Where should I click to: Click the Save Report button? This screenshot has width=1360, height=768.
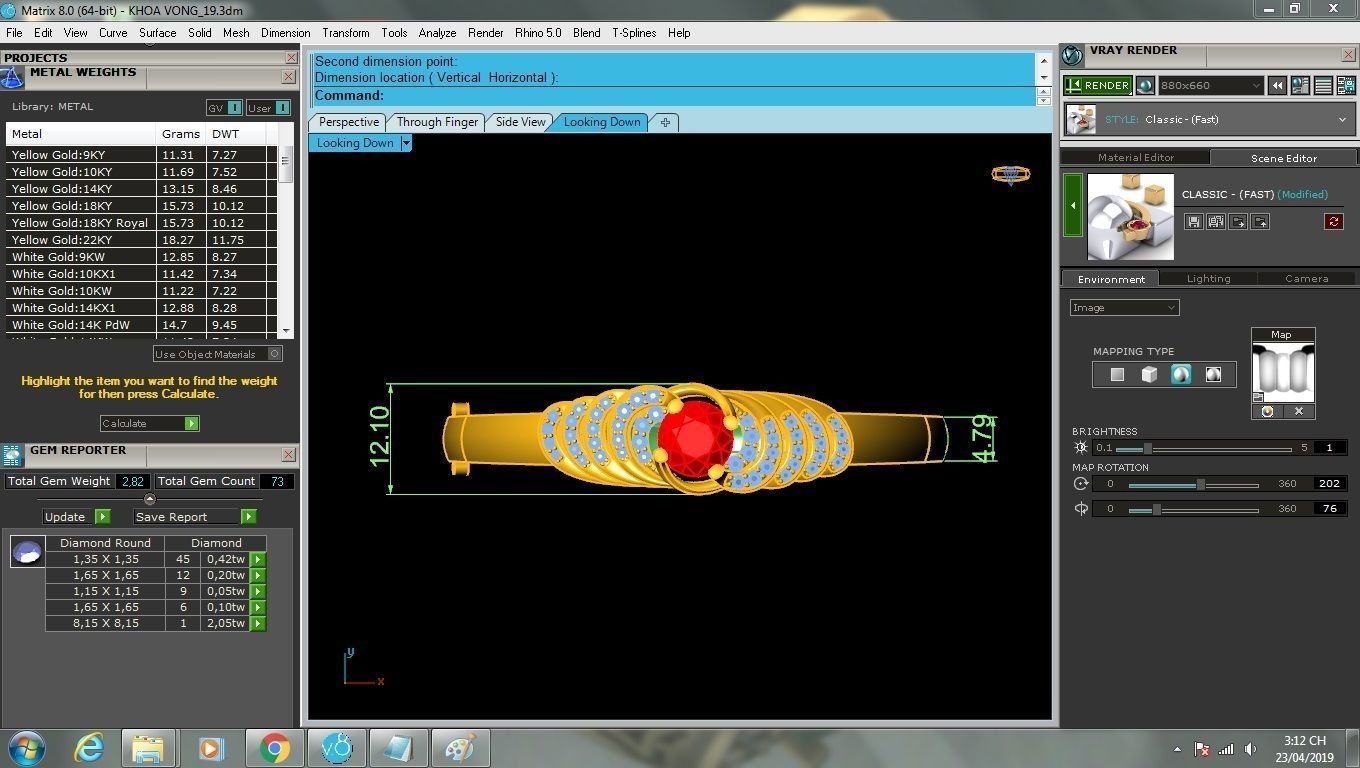click(x=195, y=517)
